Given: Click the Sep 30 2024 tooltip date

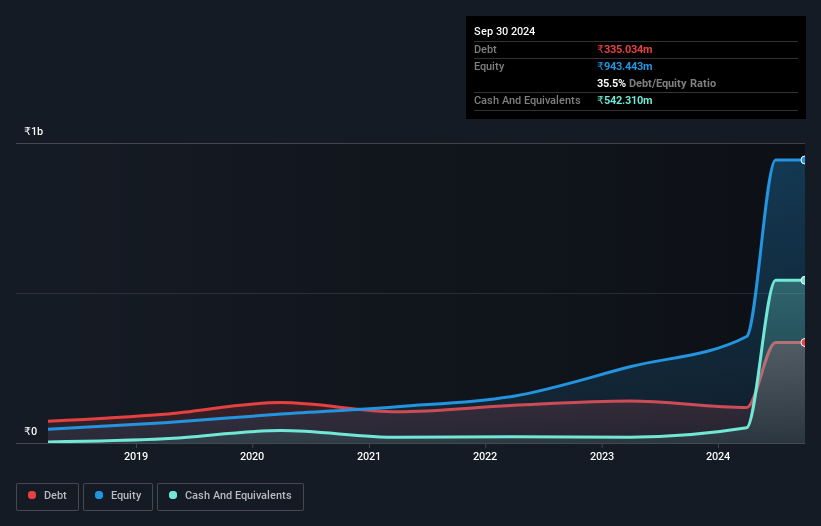Looking at the screenshot, I should [x=504, y=31].
